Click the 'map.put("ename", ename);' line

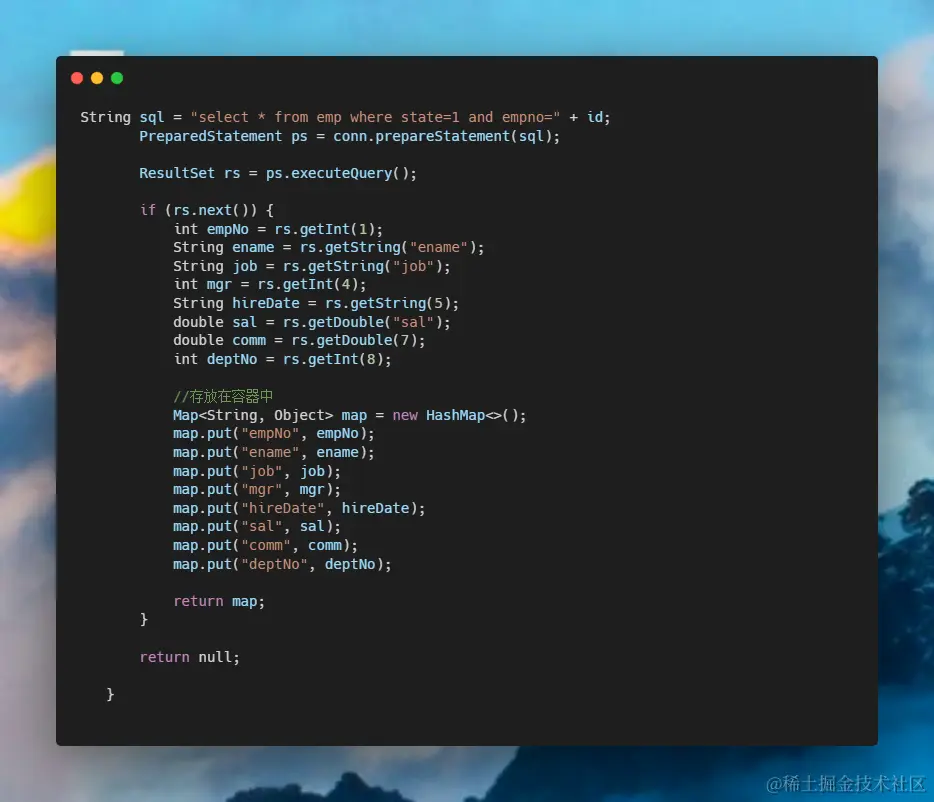(274, 453)
